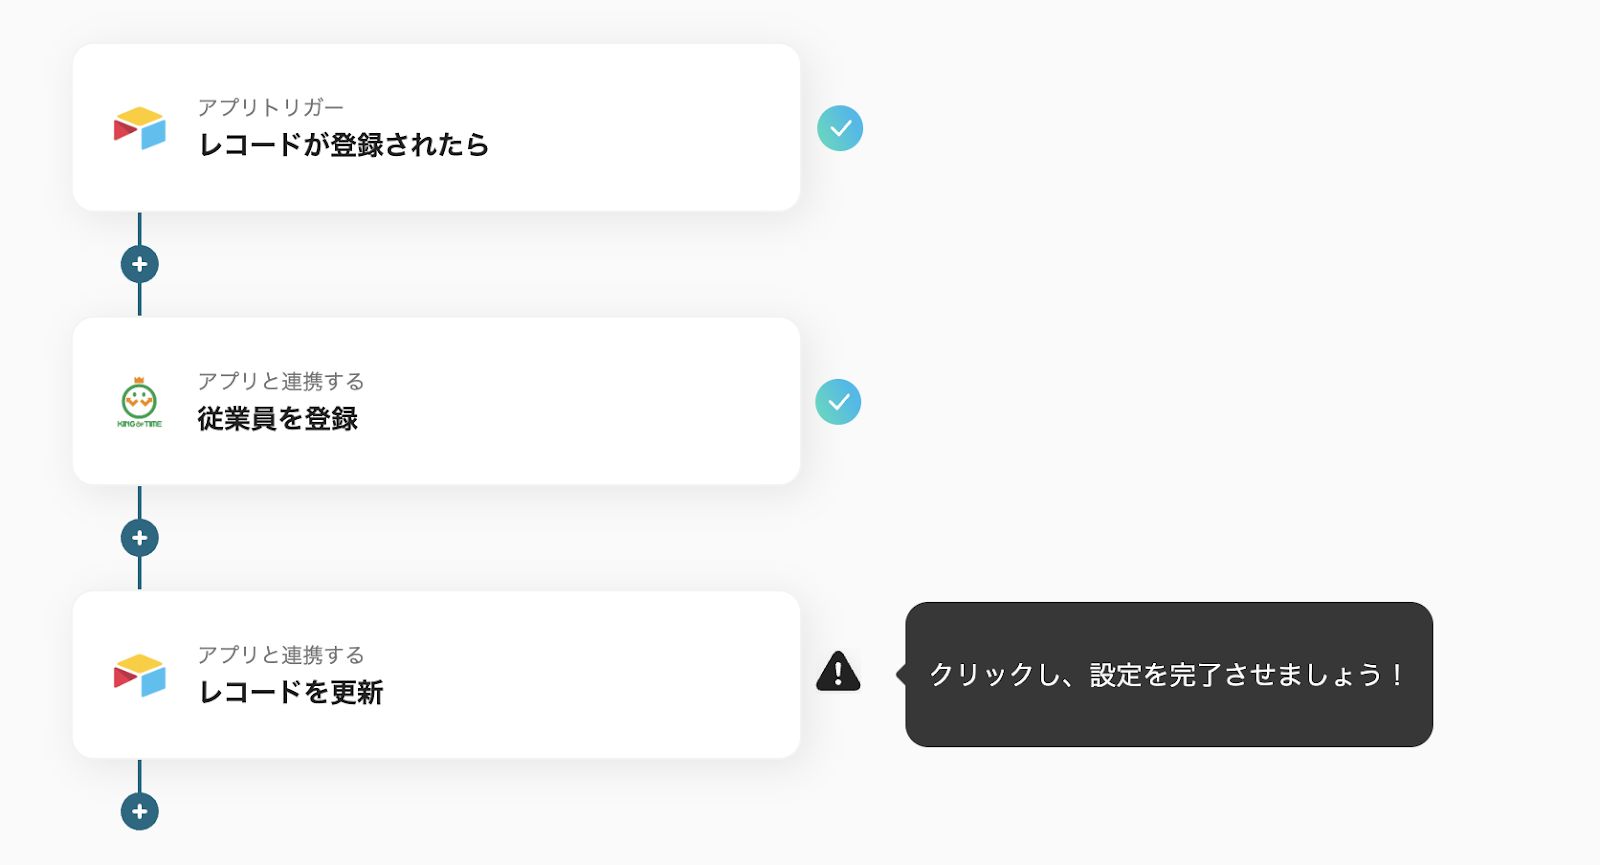Select the empty area of レコードを更新 card
This screenshot has height=865, width=1600.
[600, 675]
